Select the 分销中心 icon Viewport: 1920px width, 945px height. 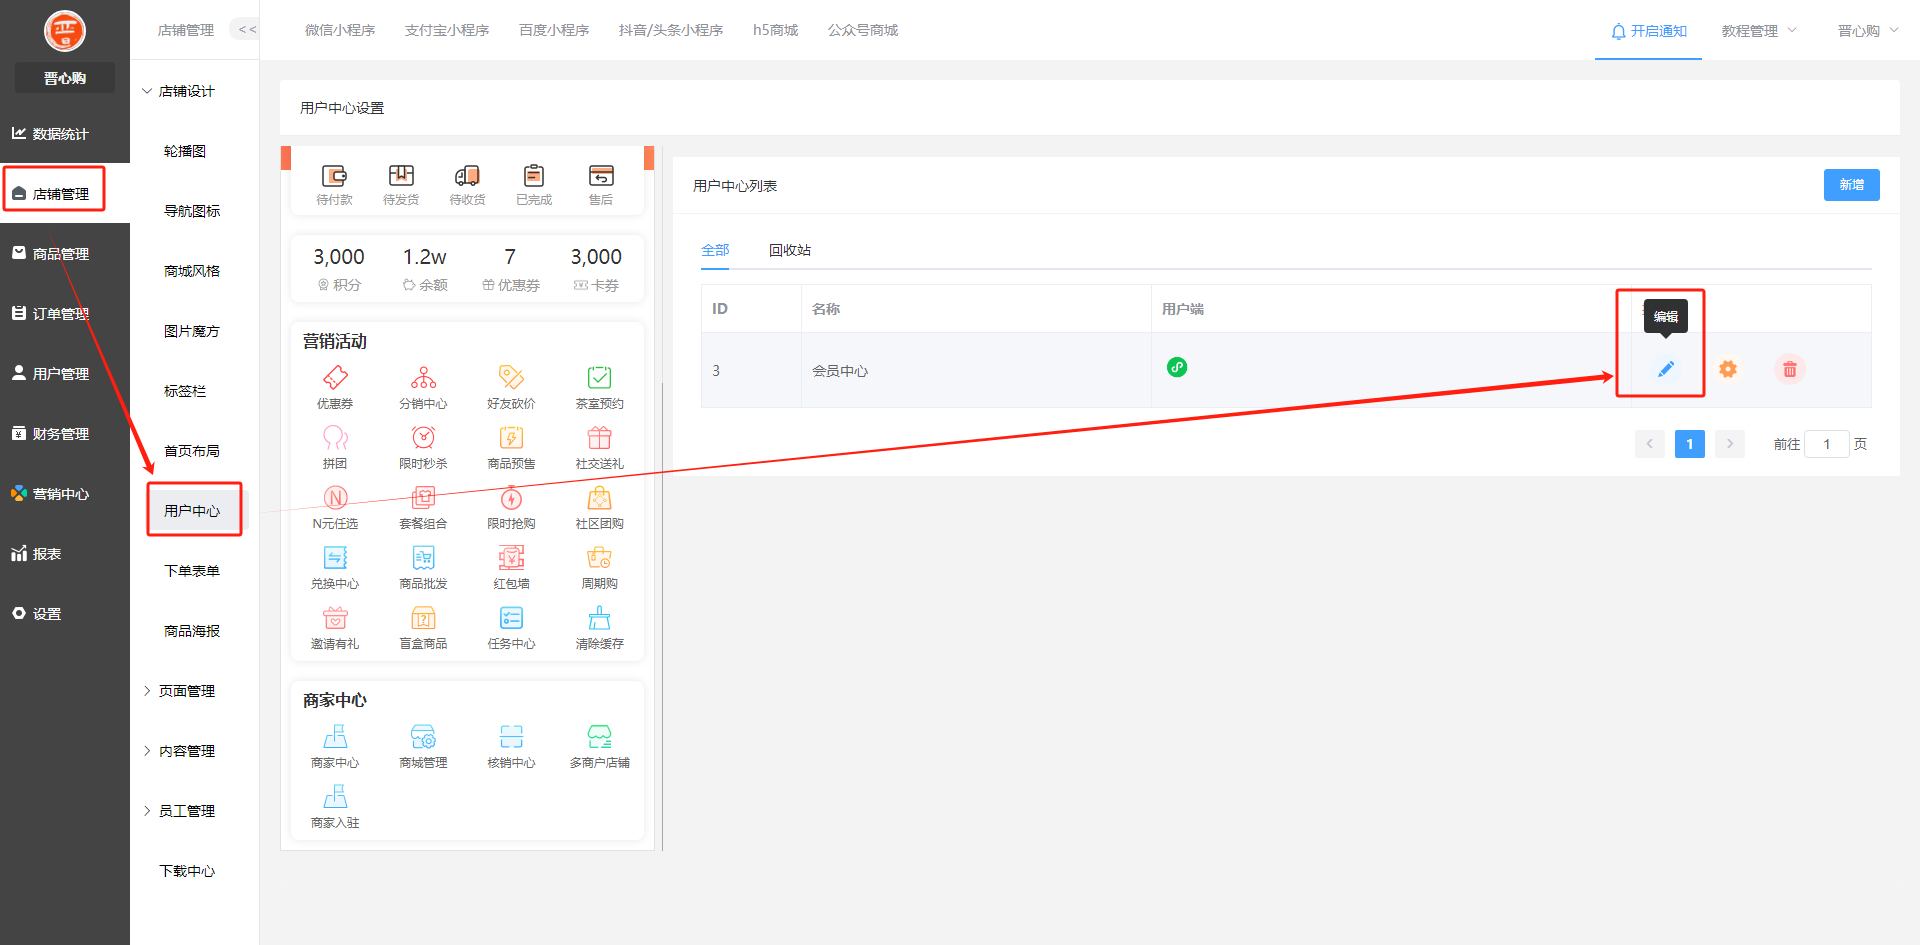pos(423,378)
